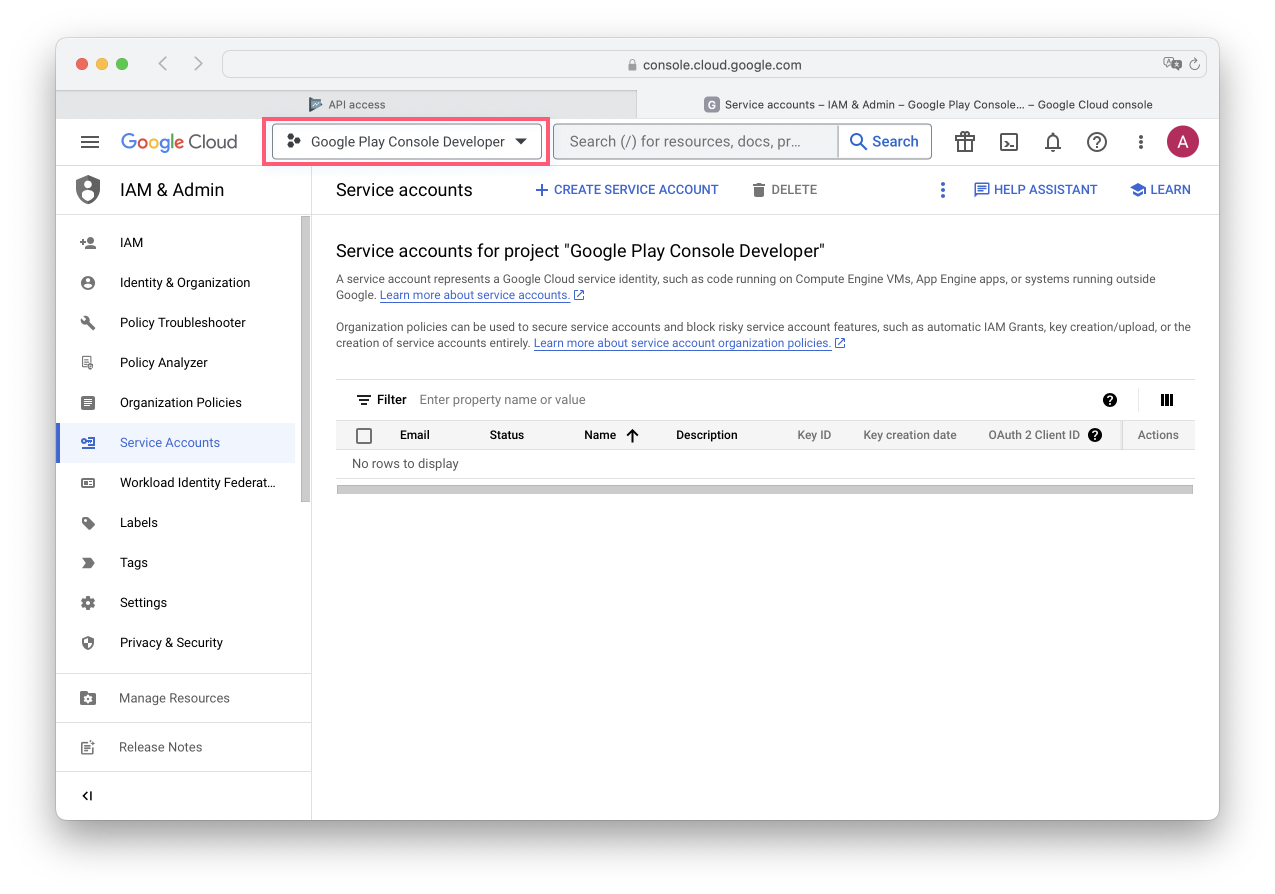The height and width of the screenshot is (894, 1275).
Task: Open notifications bell
Action: pos(1053,142)
